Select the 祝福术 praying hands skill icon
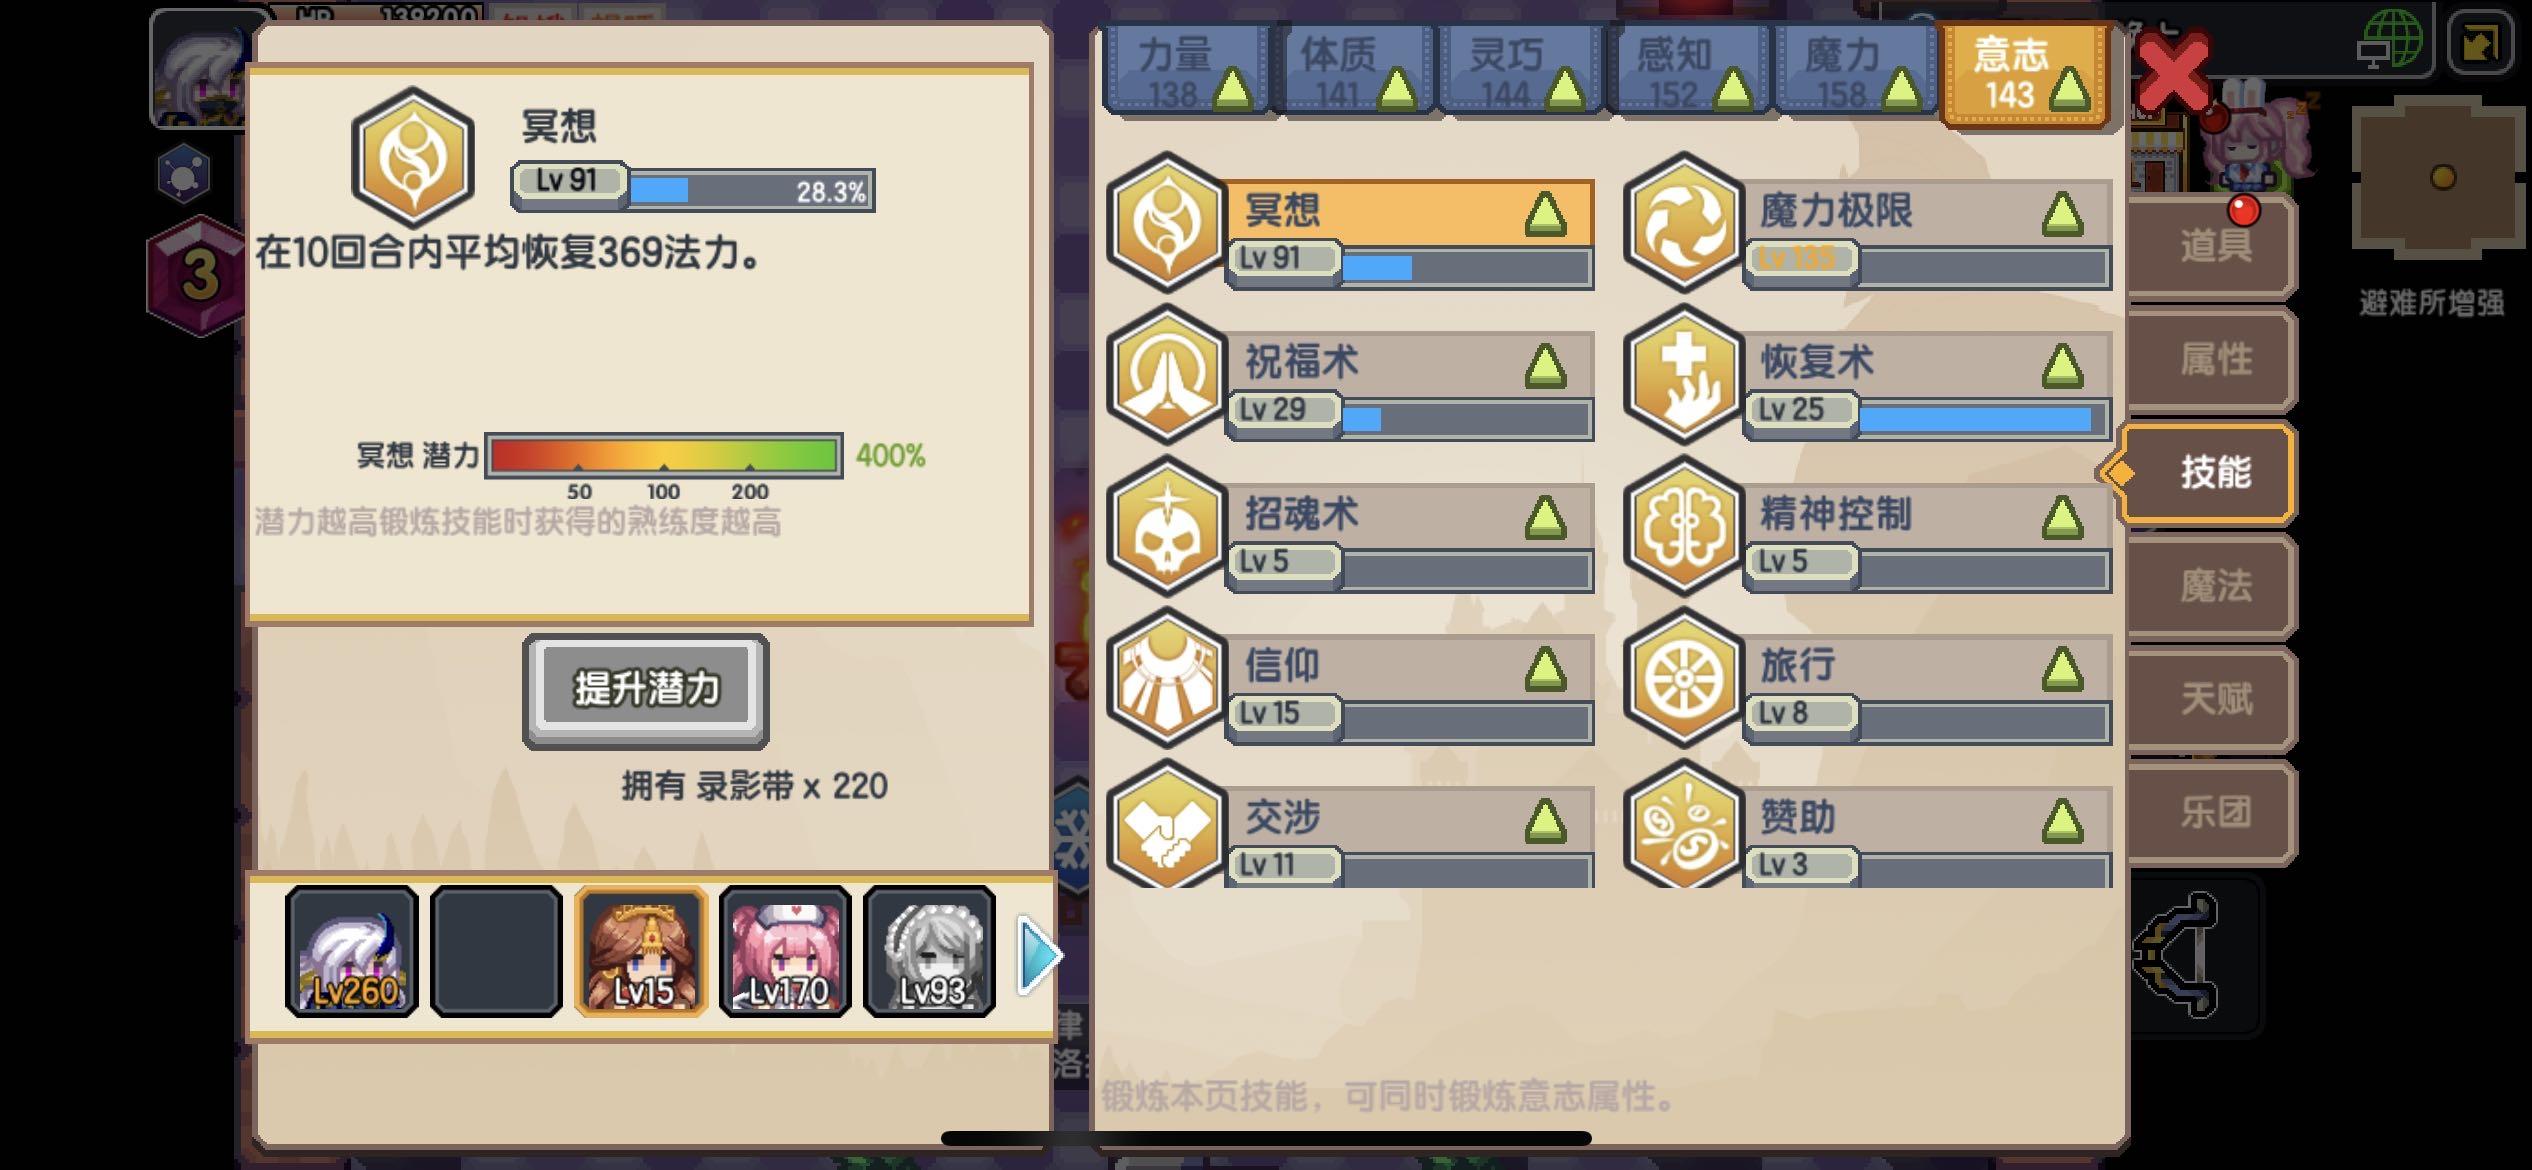The image size is (2532, 1170). click(1166, 374)
